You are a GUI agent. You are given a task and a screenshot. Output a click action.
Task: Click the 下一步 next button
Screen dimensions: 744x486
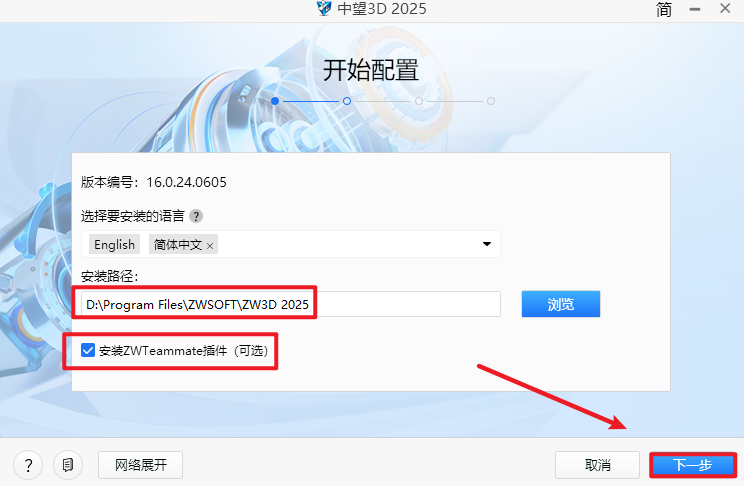coord(693,465)
